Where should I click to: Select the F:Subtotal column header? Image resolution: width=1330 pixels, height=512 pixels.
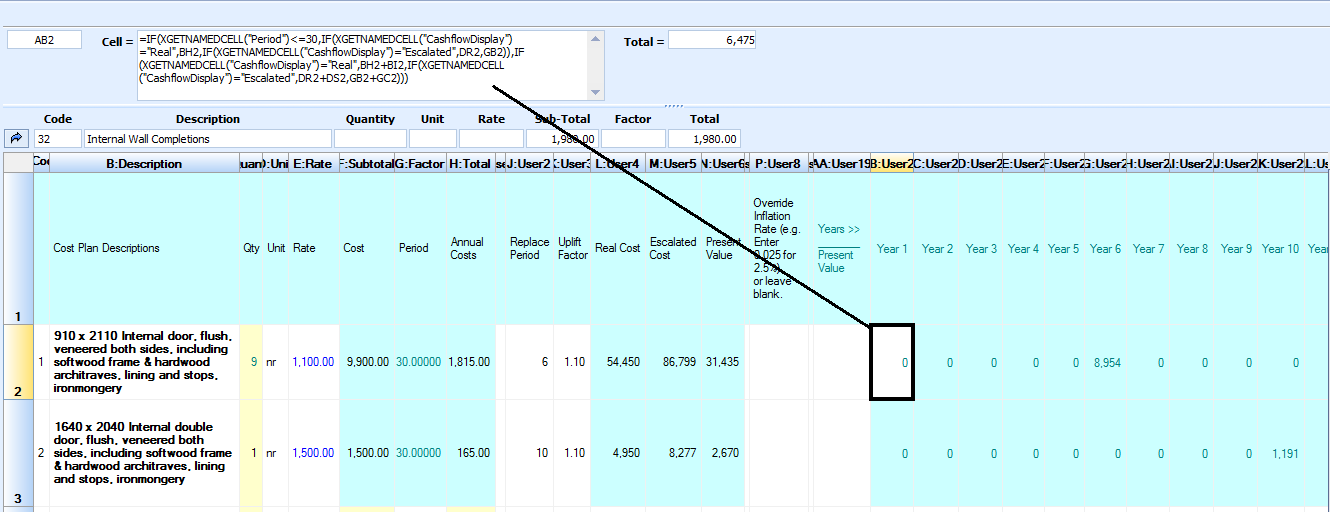pos(365,163)
